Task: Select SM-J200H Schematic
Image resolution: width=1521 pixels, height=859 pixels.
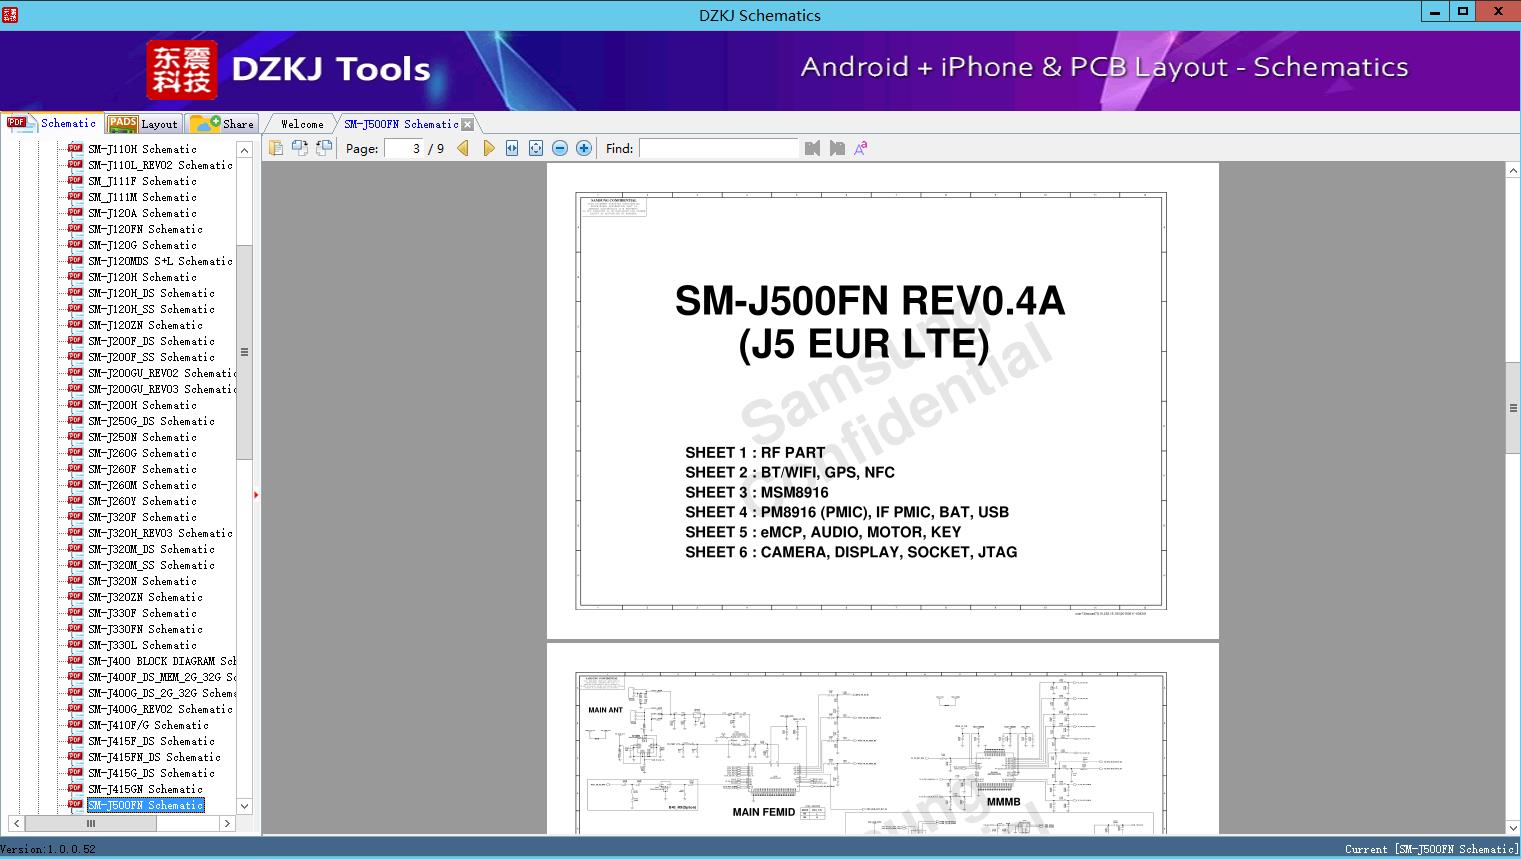Action: (x=142, y=405)
